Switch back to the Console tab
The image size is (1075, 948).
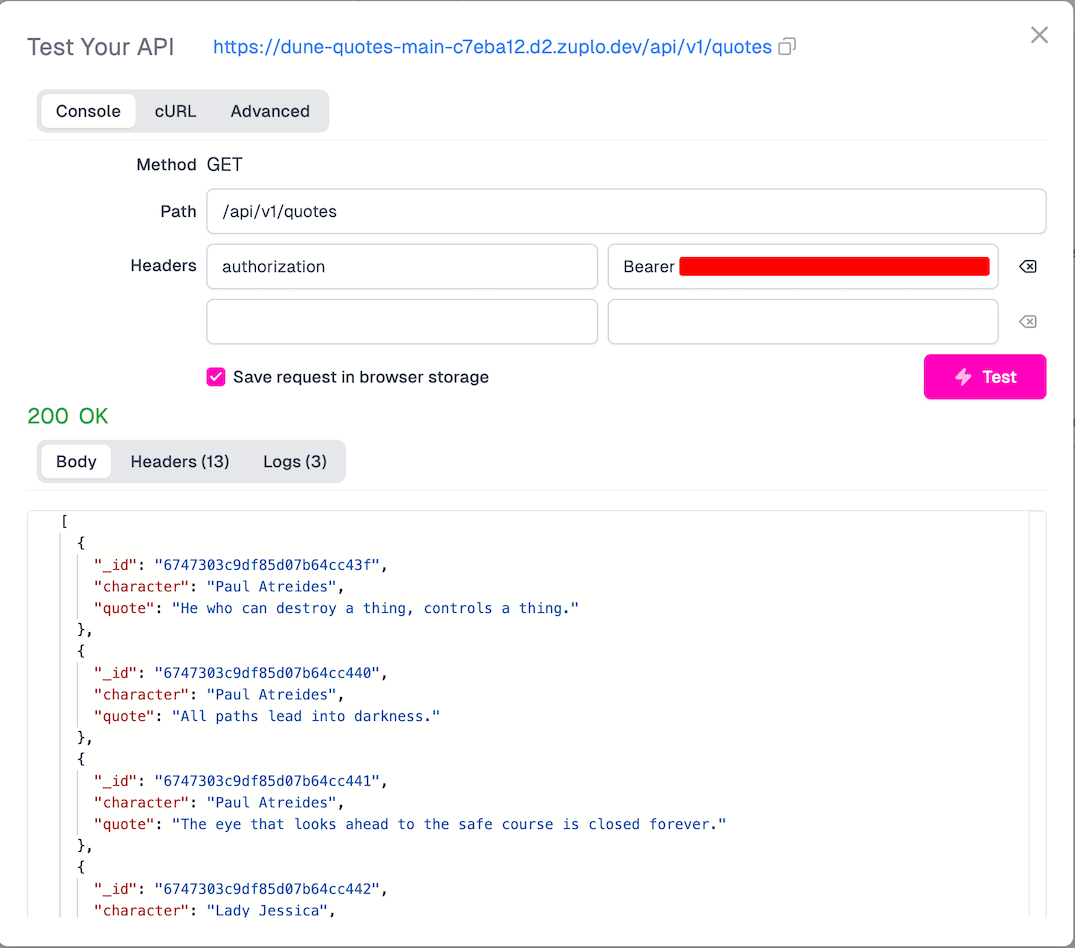point(88,111)
